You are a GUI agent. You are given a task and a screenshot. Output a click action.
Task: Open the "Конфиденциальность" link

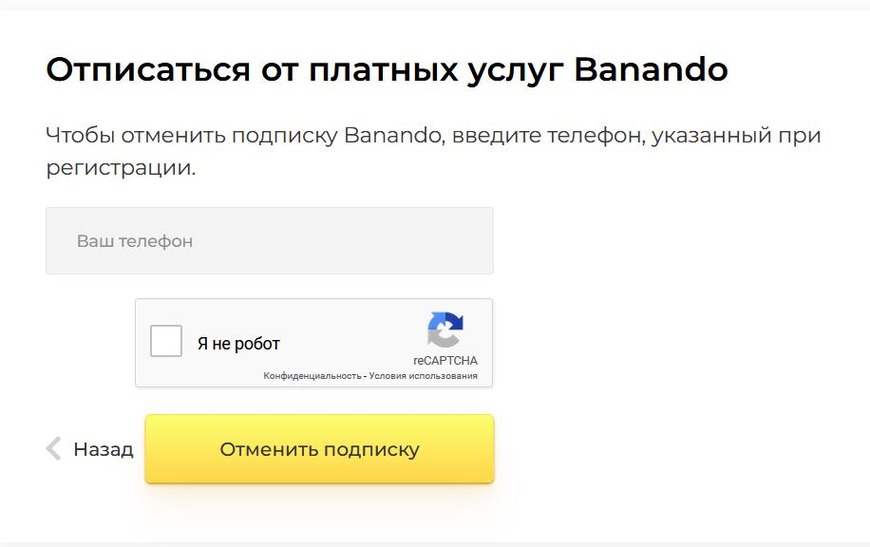pyautogui.click(x=312, y=376)
